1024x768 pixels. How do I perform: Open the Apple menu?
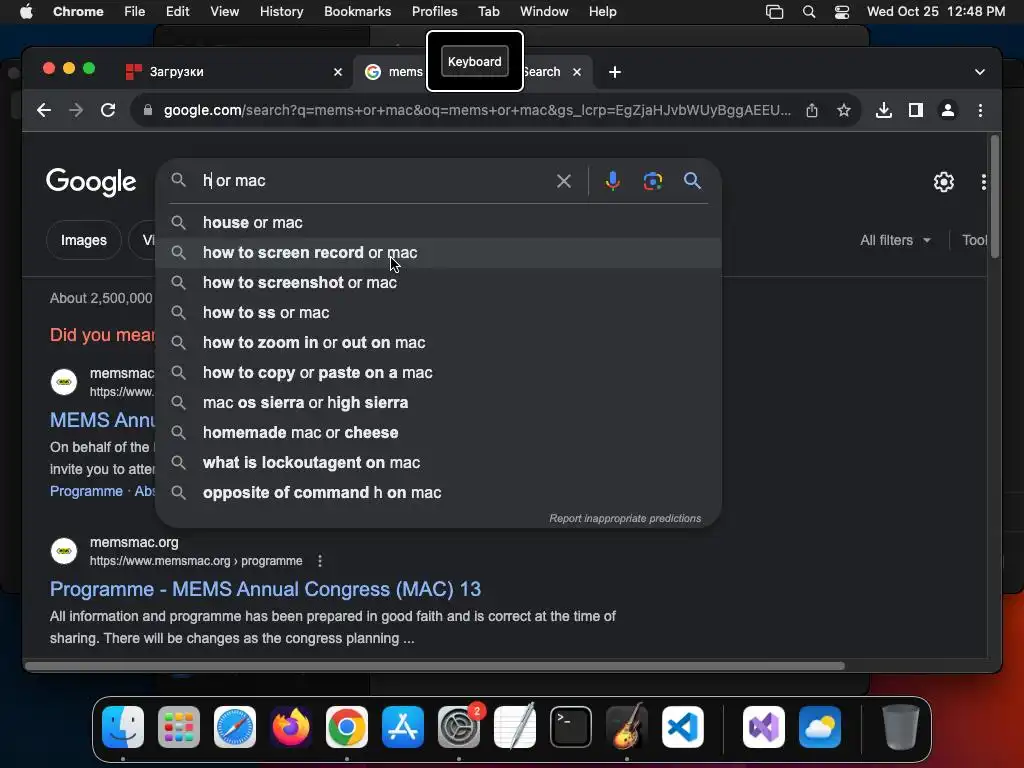[26, 12]
